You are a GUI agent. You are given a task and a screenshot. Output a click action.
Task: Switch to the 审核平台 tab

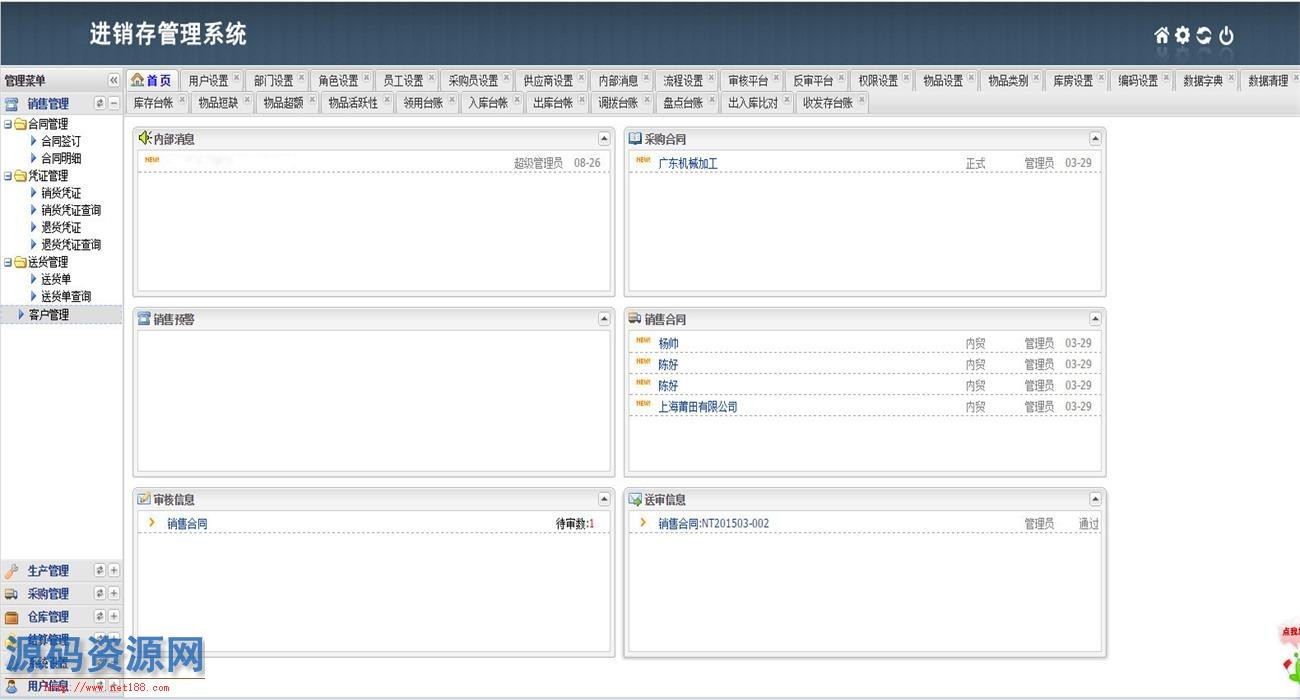[x=748, y=81]
